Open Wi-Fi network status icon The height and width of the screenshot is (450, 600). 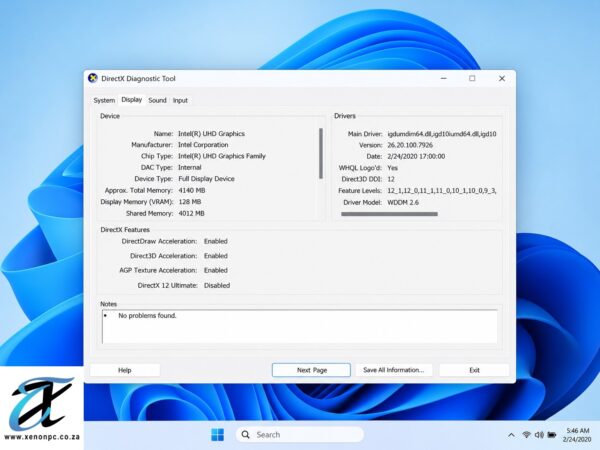click(526, 435)
